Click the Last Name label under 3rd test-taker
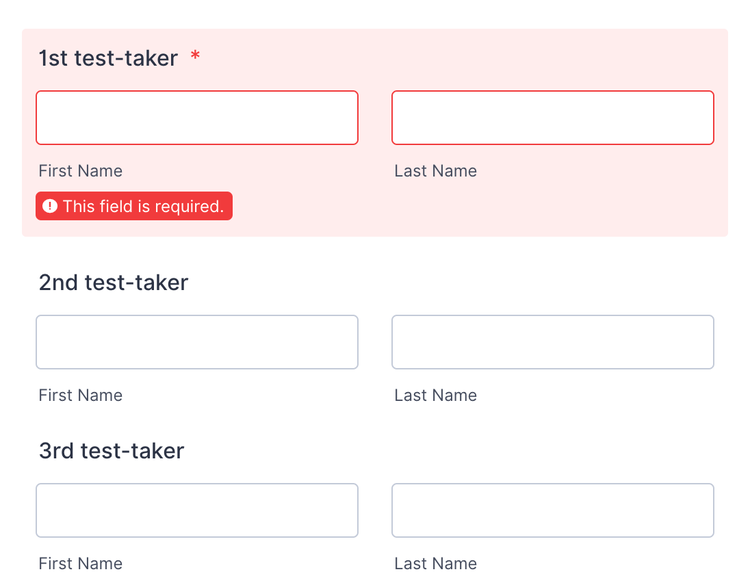Viewport: 750px width, 587px height. [x=435, y=563]
